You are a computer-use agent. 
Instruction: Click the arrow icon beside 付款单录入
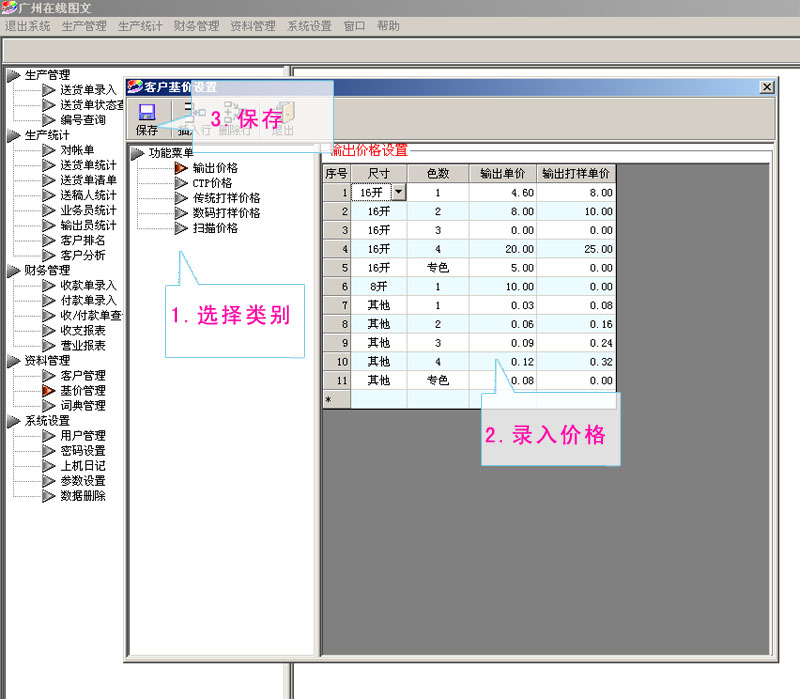[x=49, y=301]
